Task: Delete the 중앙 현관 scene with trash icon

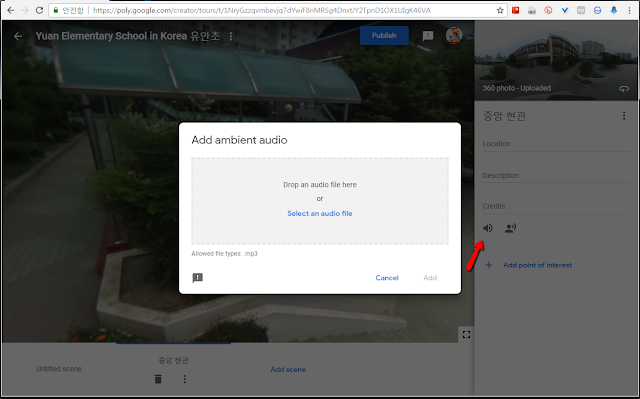Action: point(158,379)
